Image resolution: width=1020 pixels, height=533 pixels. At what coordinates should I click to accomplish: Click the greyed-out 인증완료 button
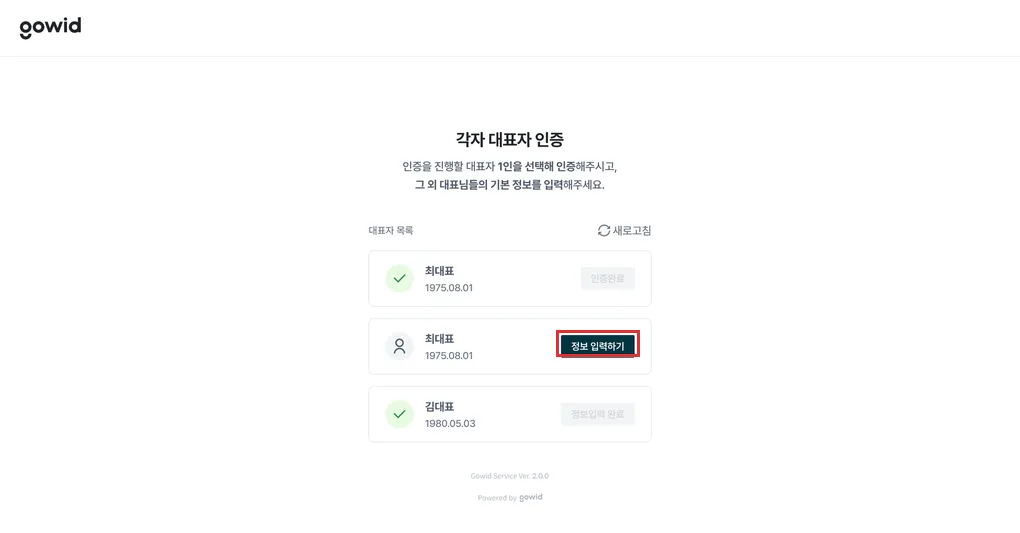pyautogui.click(x=608, y=279)
